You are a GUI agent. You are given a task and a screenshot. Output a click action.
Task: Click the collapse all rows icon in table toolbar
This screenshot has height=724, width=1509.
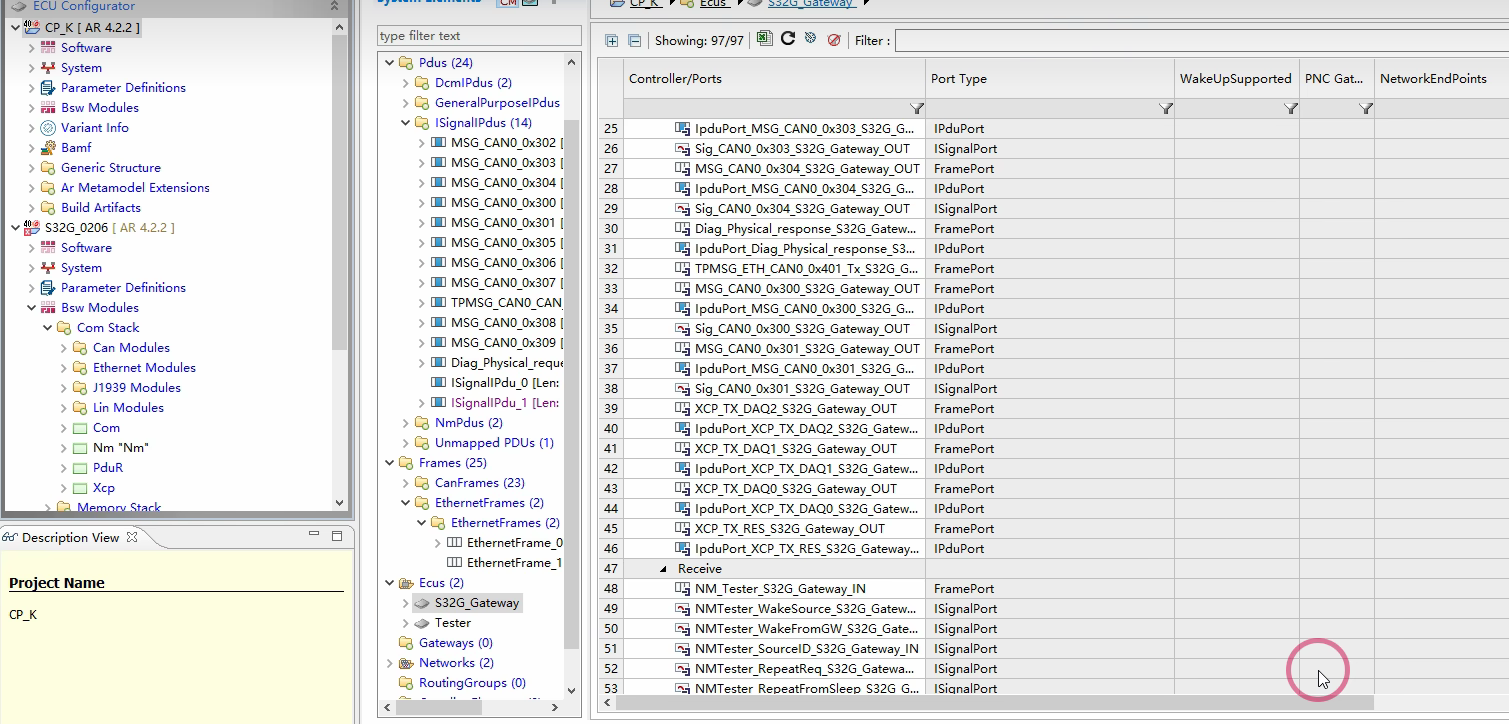click(x=634, y=41)
